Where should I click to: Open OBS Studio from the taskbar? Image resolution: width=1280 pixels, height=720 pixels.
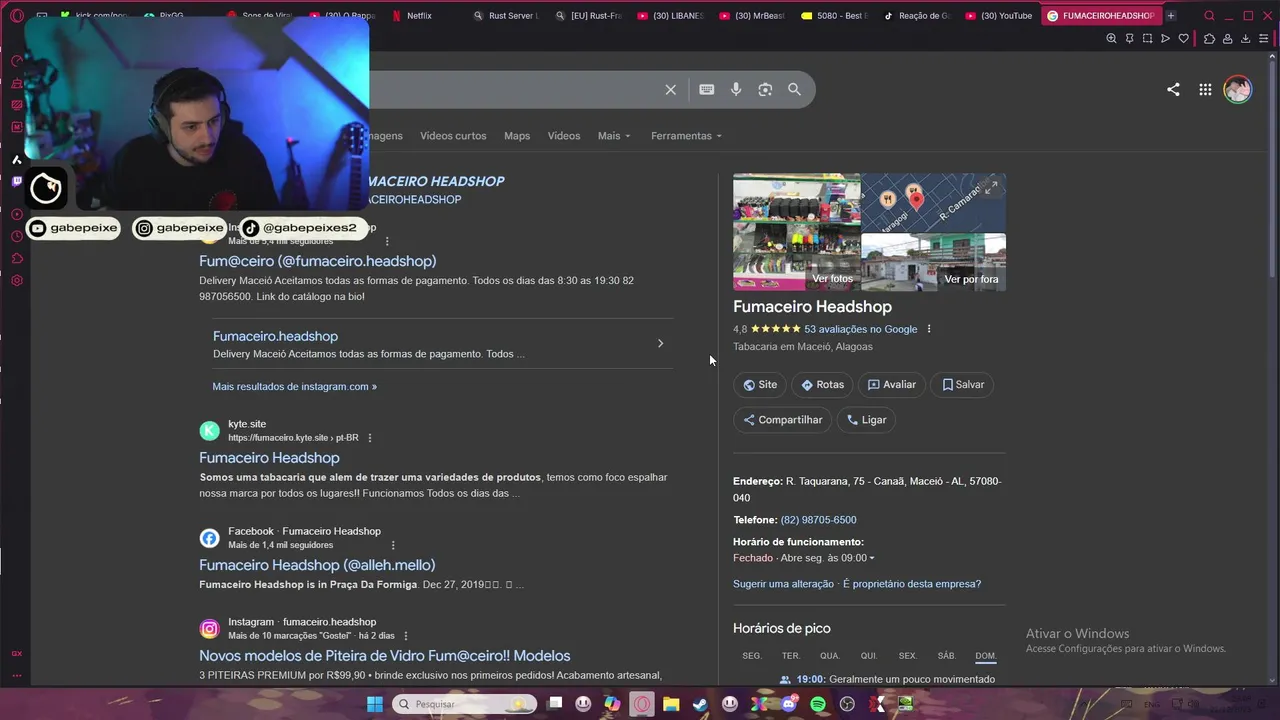pos(848,704)
